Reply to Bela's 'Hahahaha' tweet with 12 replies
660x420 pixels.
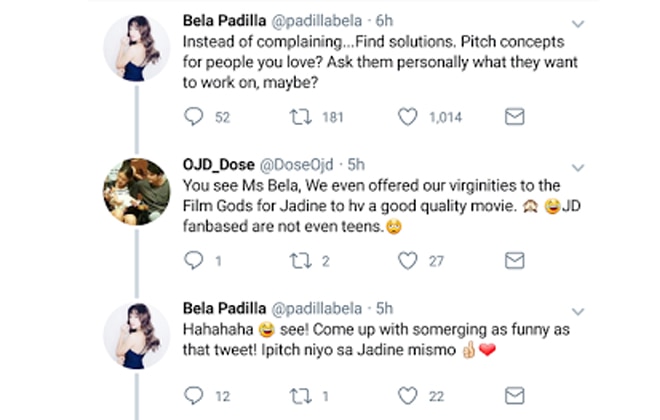[x=194, y=396]
